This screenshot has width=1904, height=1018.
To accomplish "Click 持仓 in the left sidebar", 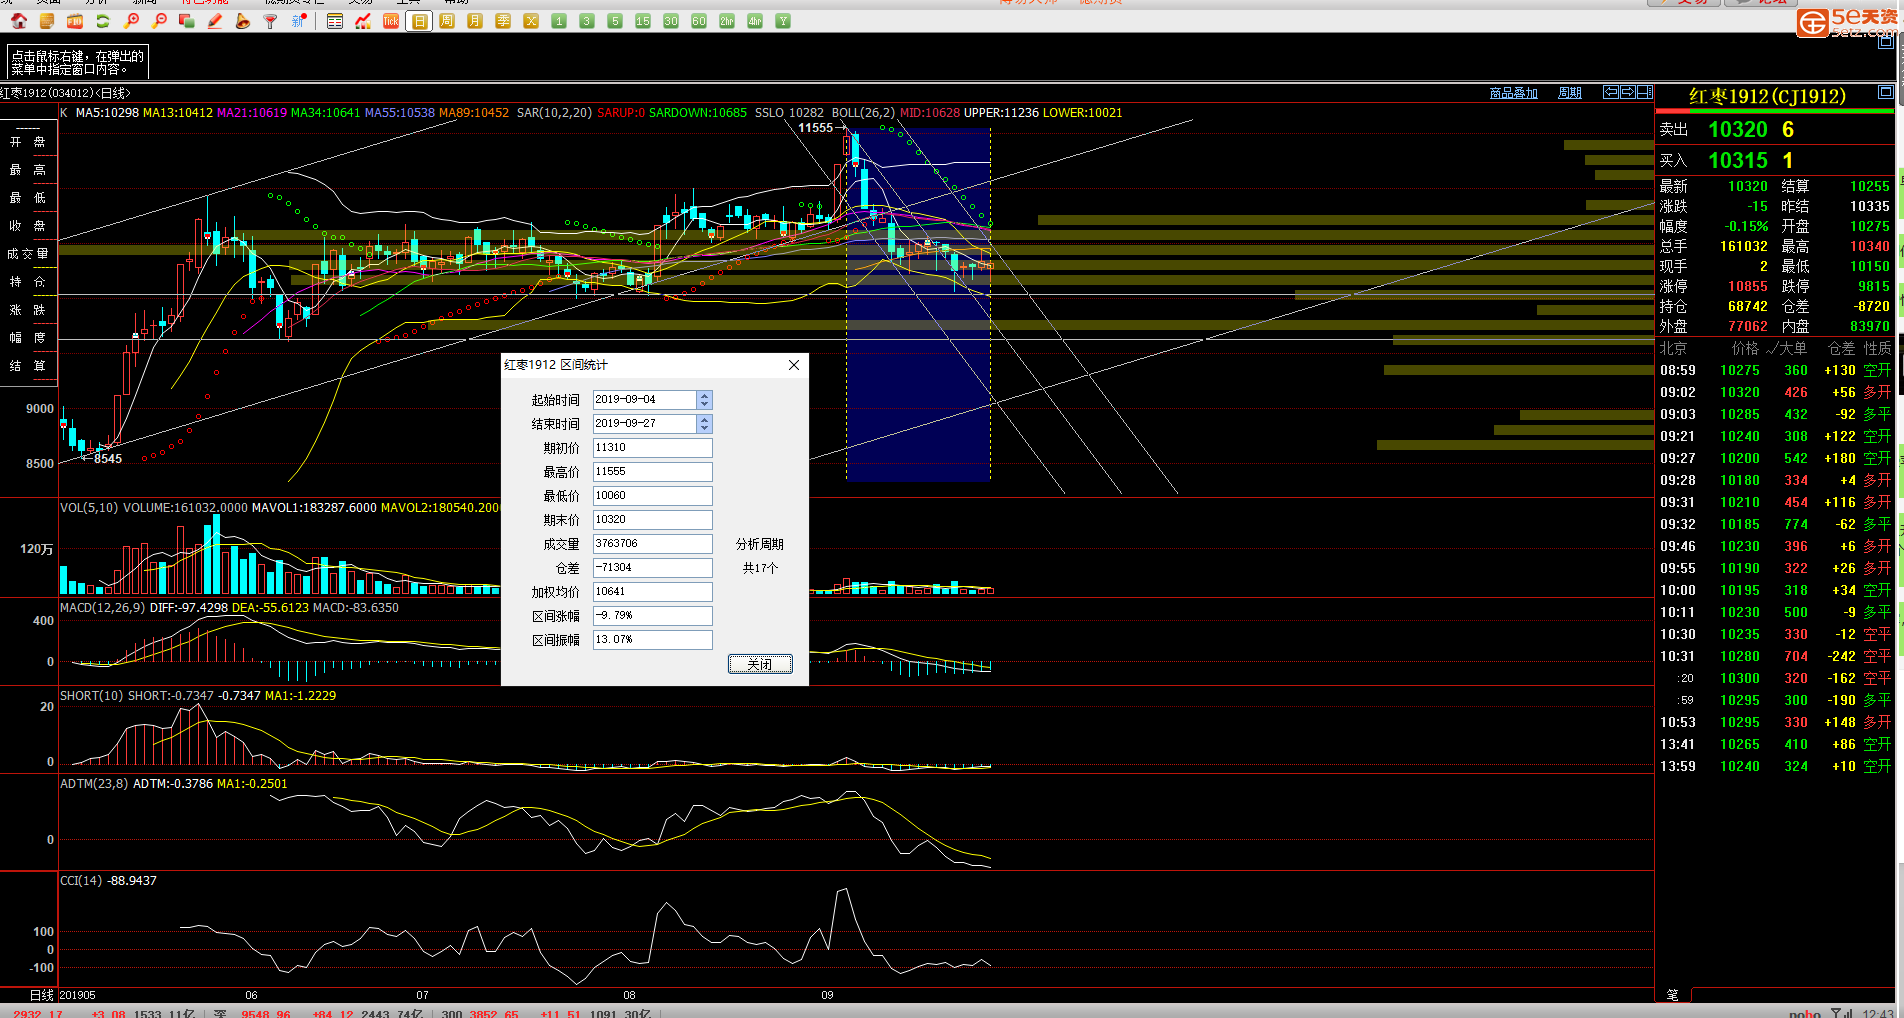I will click(x=28, y=282).
